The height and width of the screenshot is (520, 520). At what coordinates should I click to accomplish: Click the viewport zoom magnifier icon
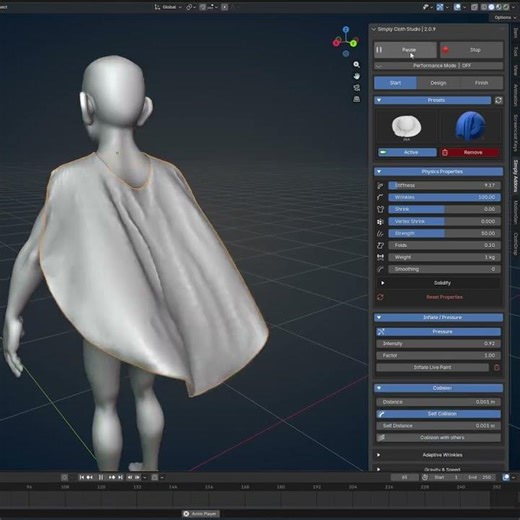coord(356,65)
